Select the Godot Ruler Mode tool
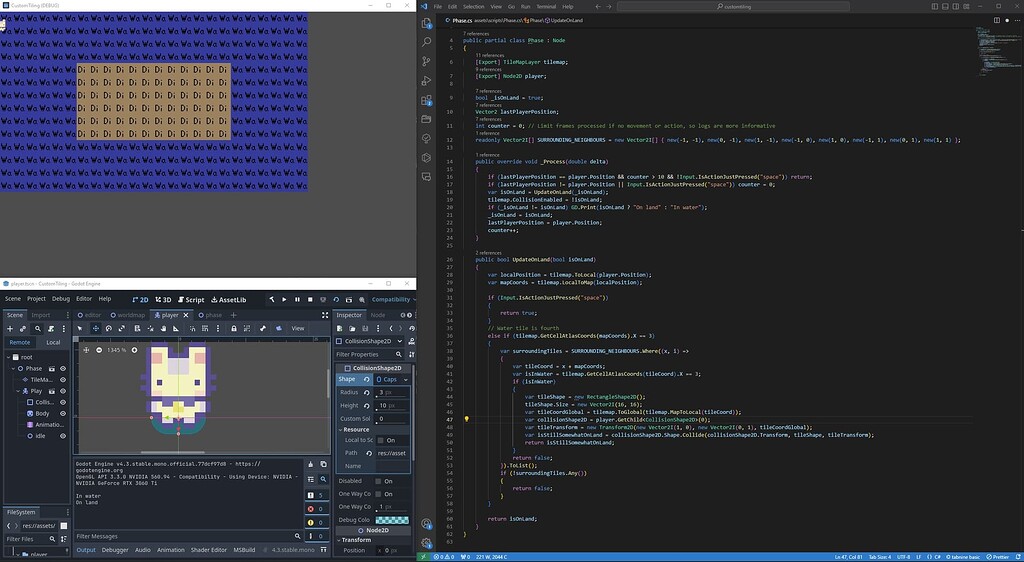This screenshot has width=1024, height=562. tap(176, 328)
